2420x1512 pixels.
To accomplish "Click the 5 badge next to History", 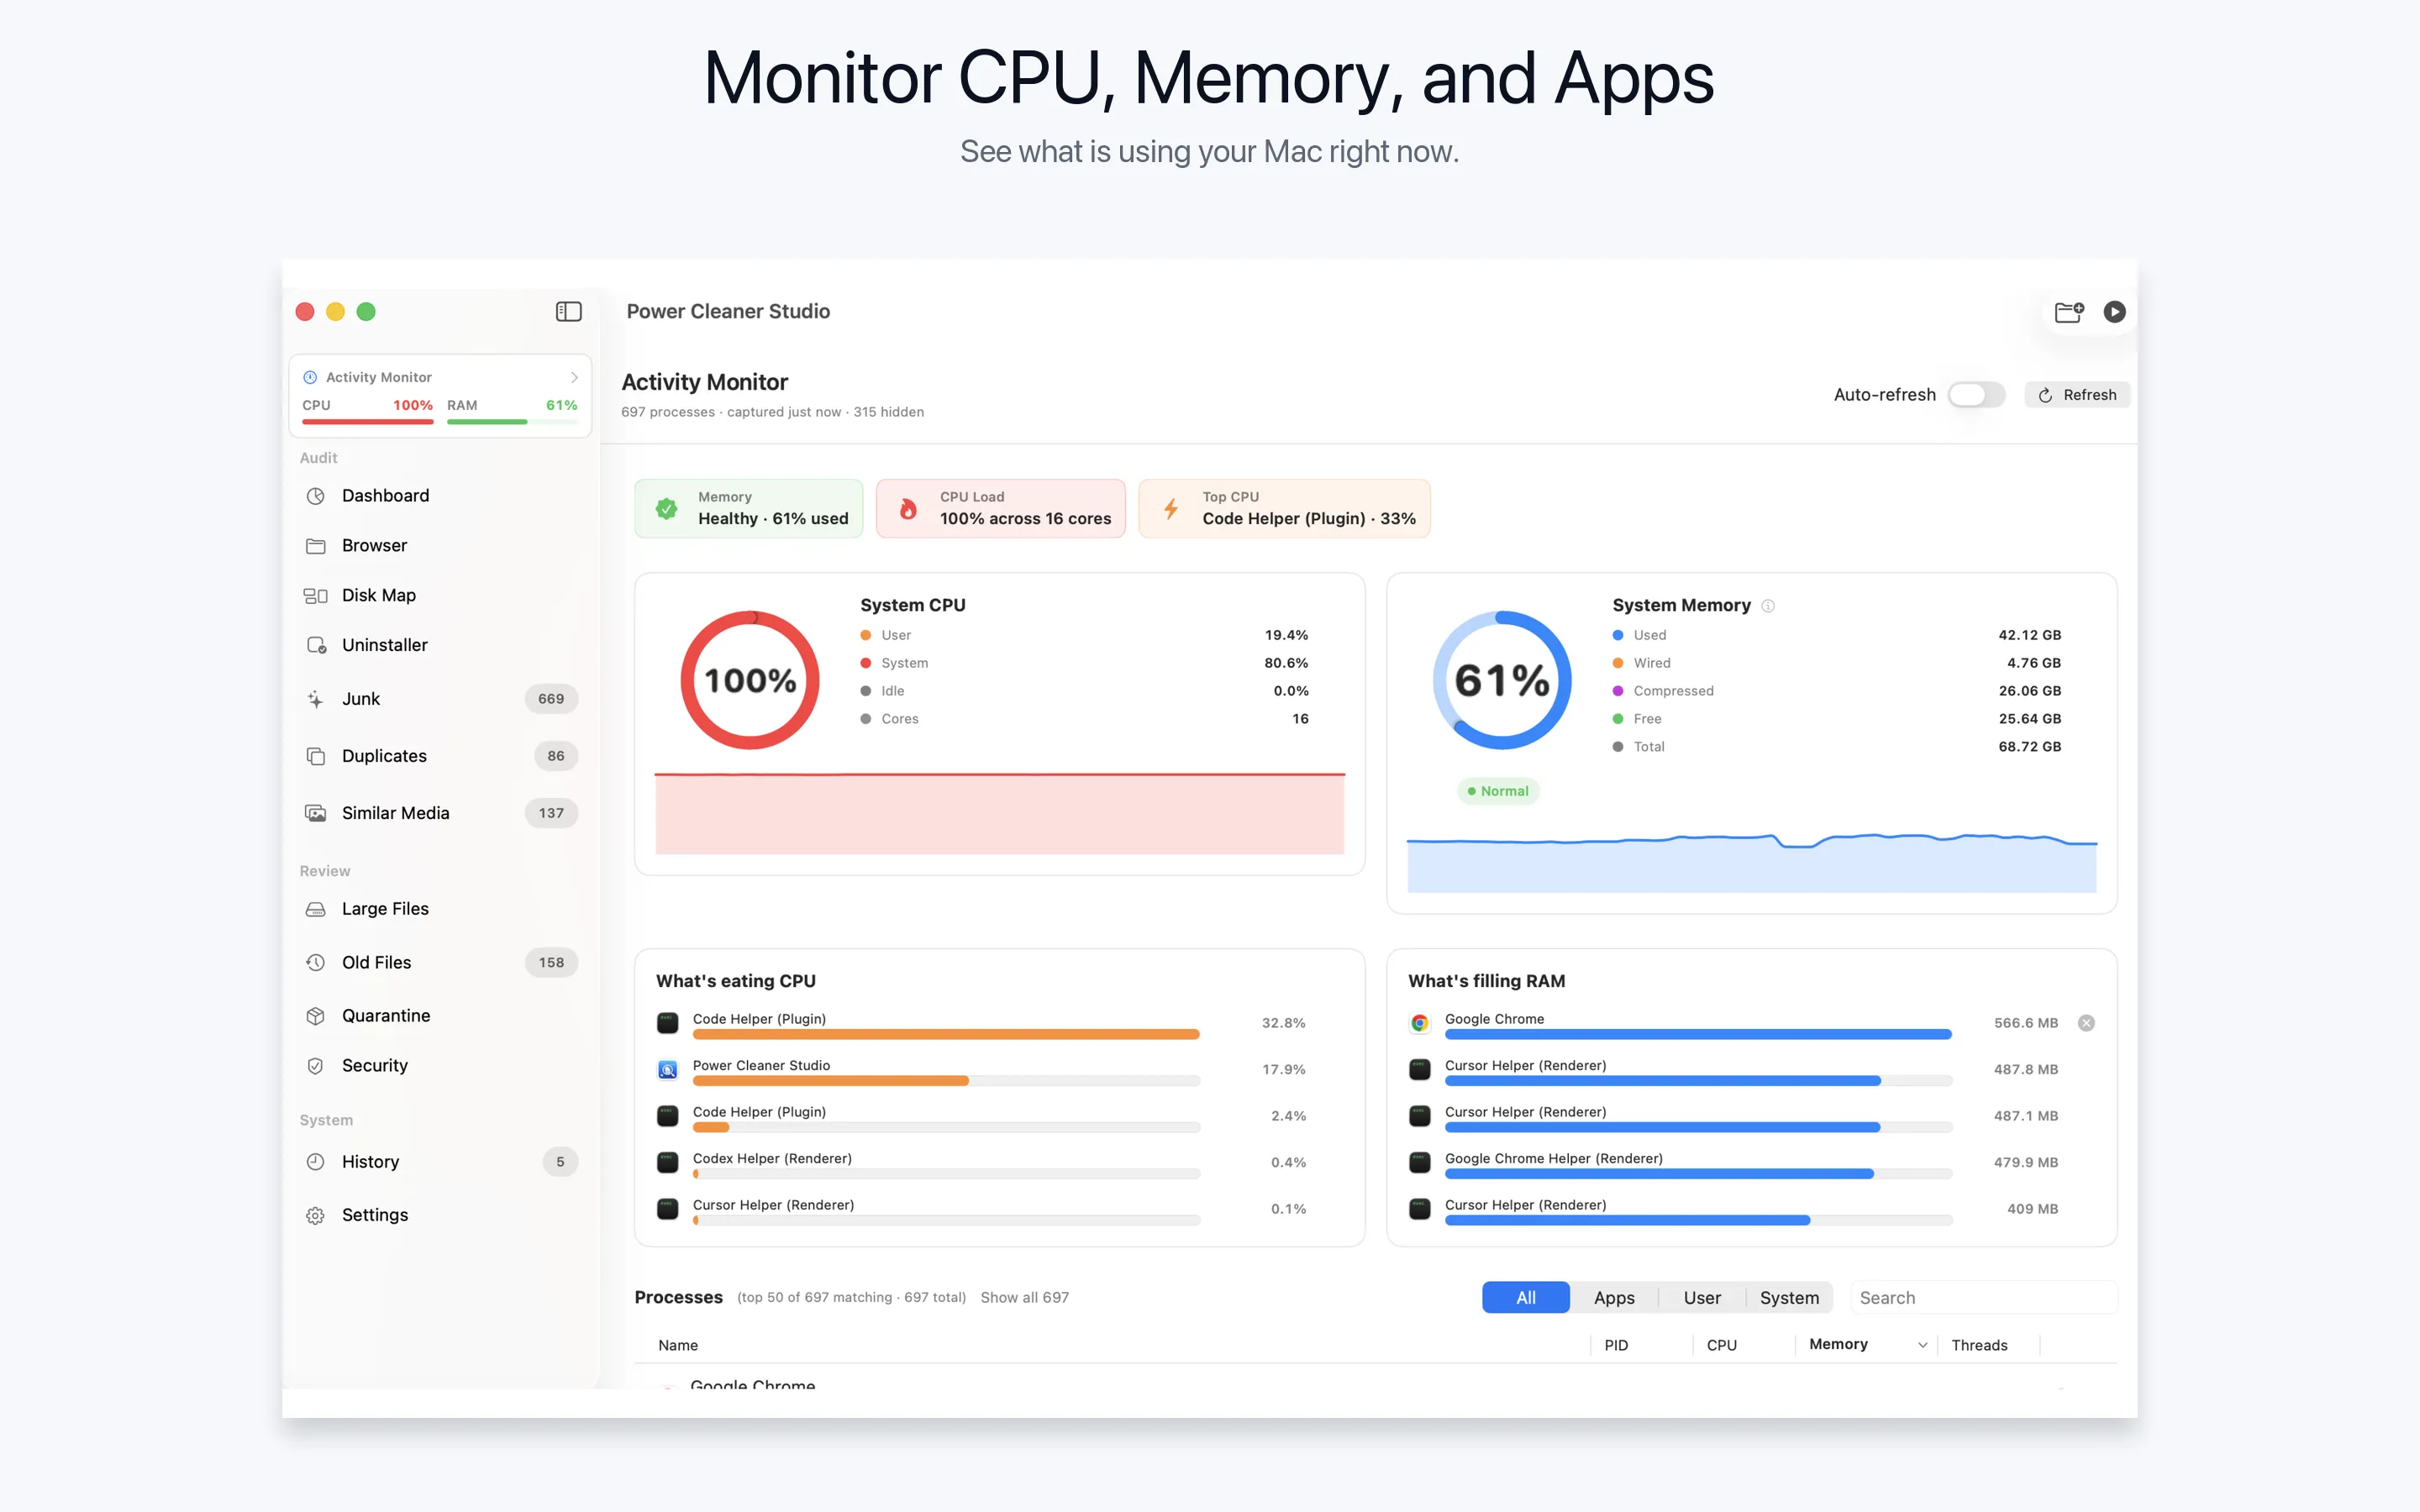I will point(560,1161).
